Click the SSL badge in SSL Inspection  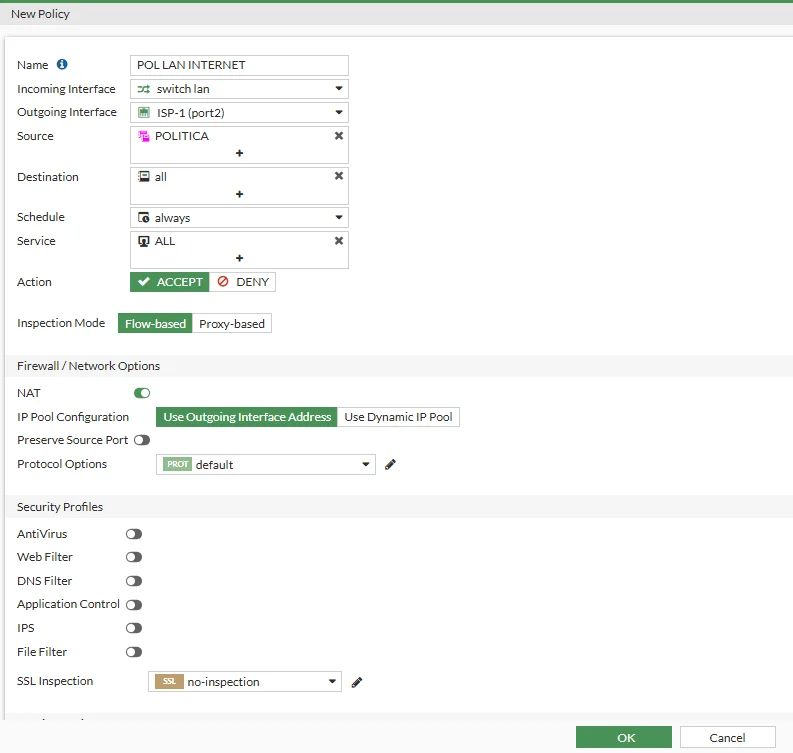(169, 681)
